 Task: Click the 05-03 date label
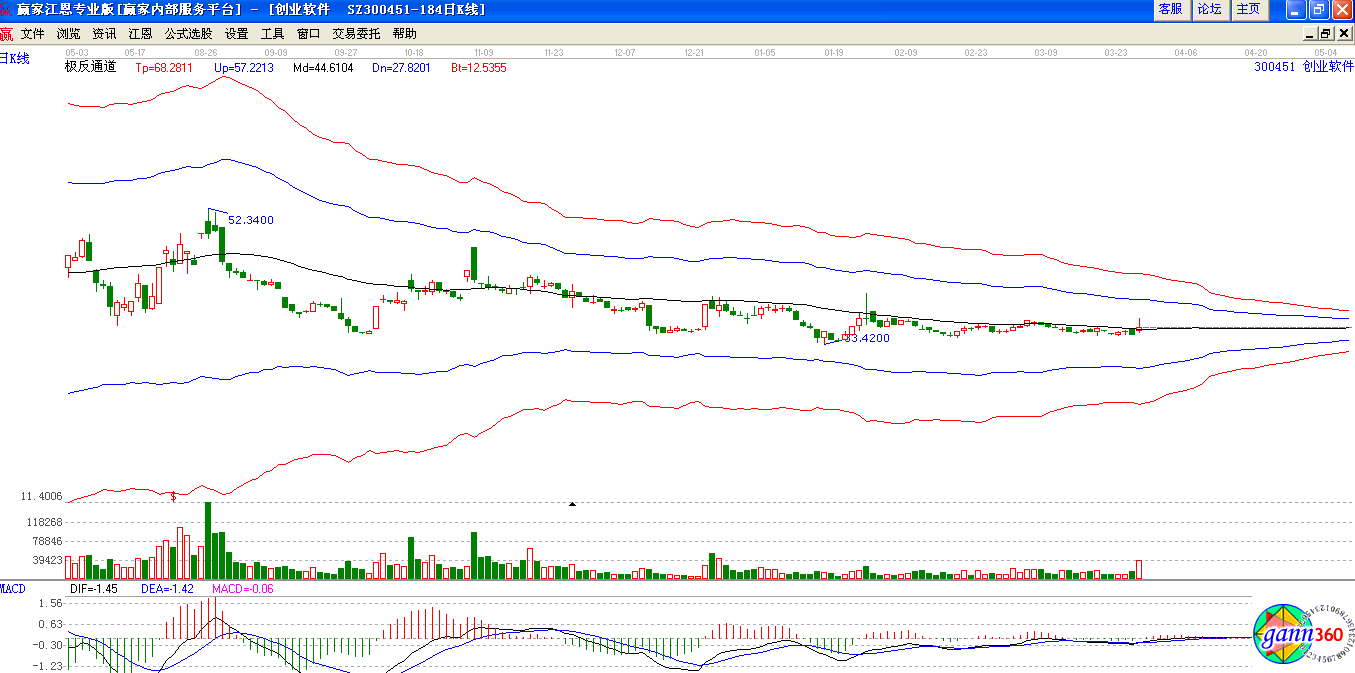tap(77, 51)
